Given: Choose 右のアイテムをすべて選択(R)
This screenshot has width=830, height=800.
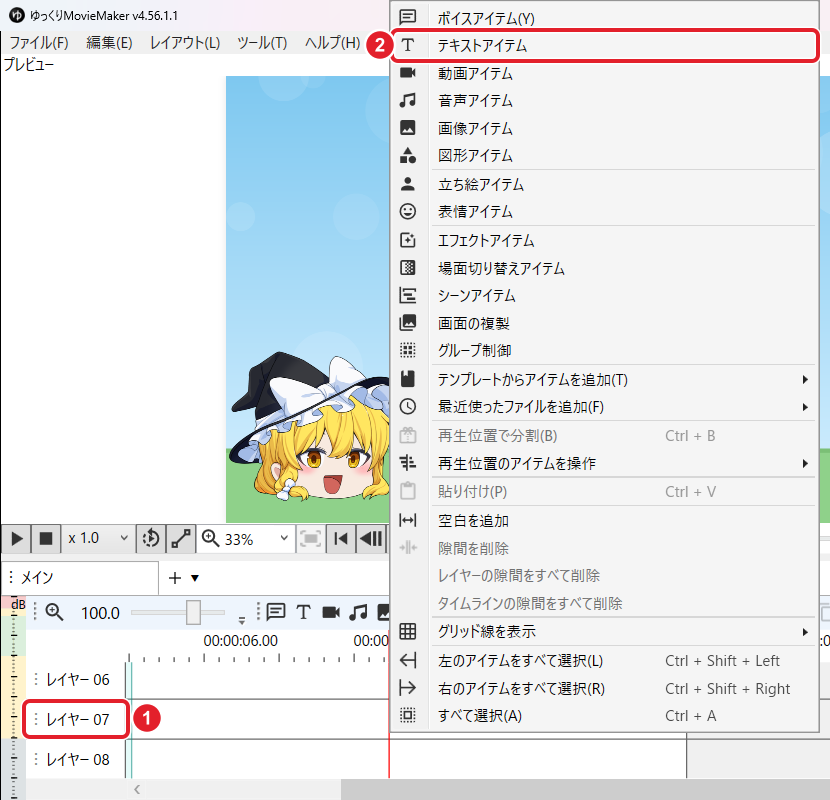Looking at the screenshot, I should click(x=604, y=688).
